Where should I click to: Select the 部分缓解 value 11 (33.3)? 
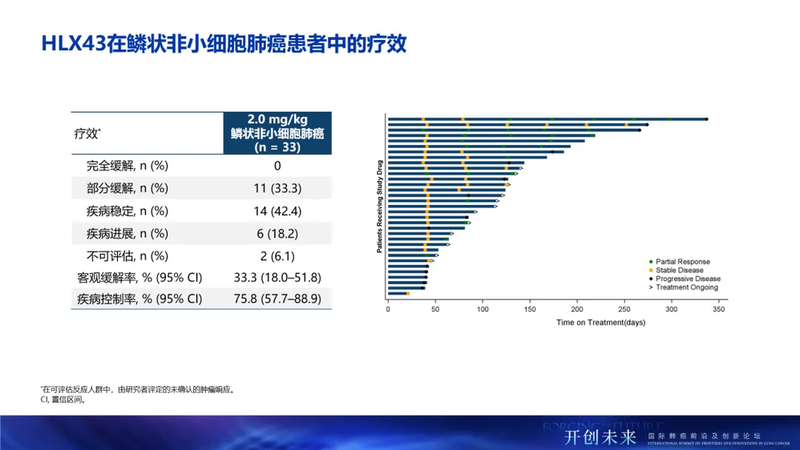point(277,188)
